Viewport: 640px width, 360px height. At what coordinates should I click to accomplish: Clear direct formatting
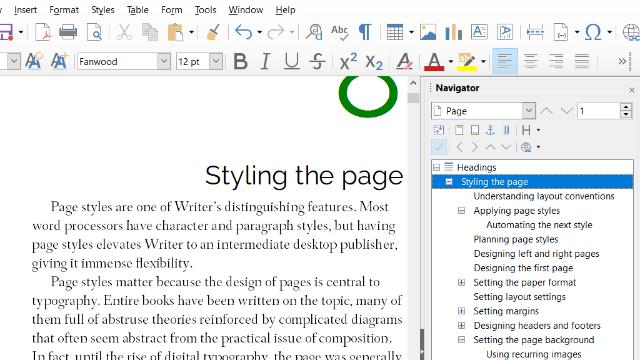pos(404,62)
